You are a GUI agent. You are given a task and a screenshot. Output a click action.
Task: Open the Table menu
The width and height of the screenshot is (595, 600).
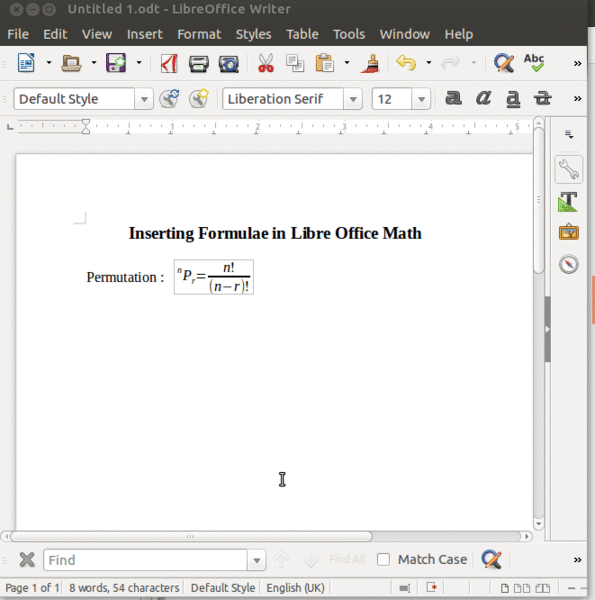tap(302, 34)
